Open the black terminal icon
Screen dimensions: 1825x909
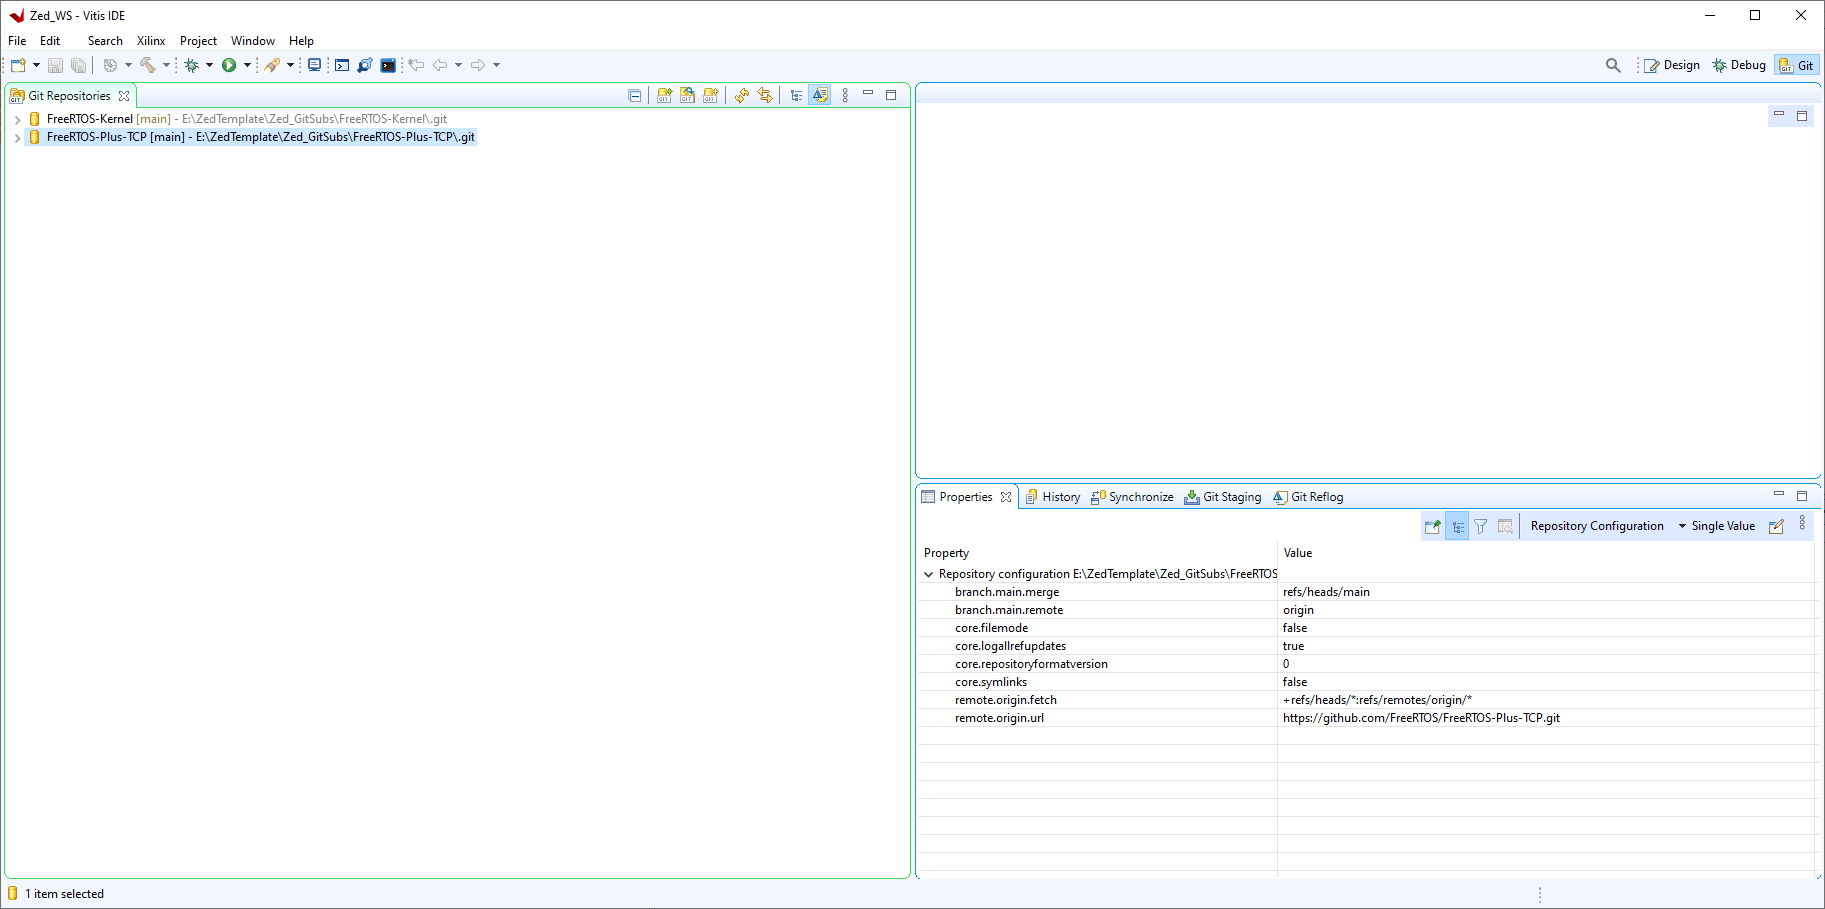point(388,65)
